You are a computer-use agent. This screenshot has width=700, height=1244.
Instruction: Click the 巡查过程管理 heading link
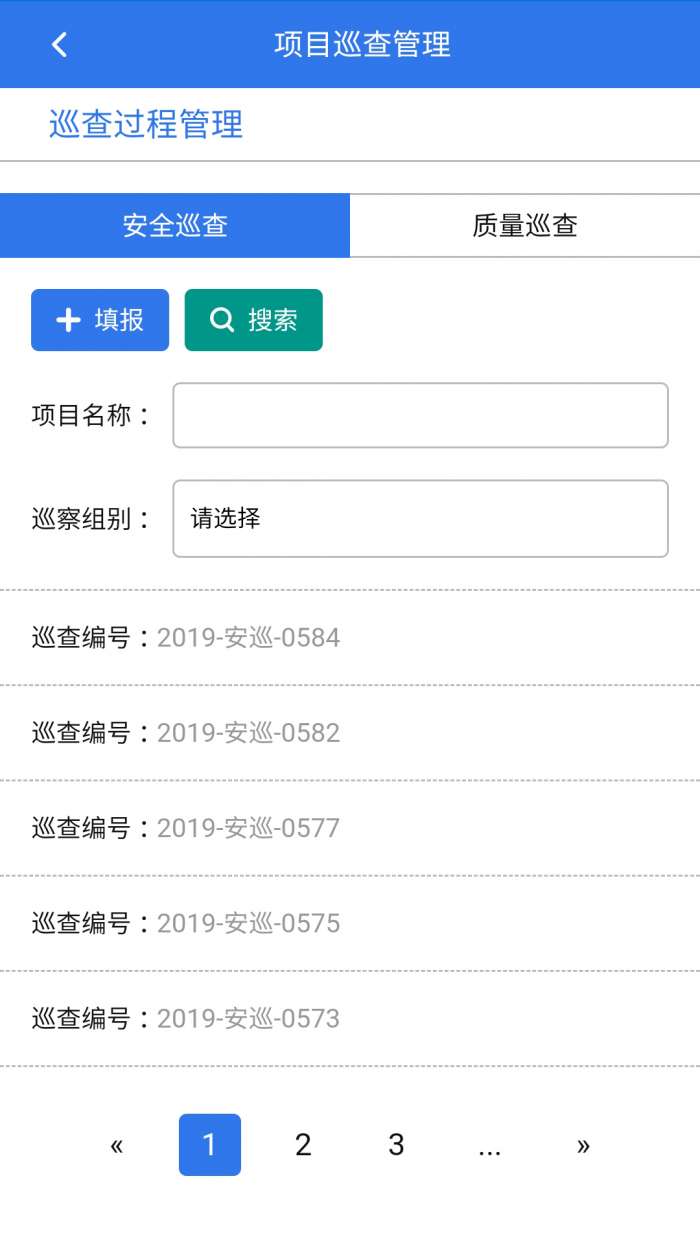(146, 124)
